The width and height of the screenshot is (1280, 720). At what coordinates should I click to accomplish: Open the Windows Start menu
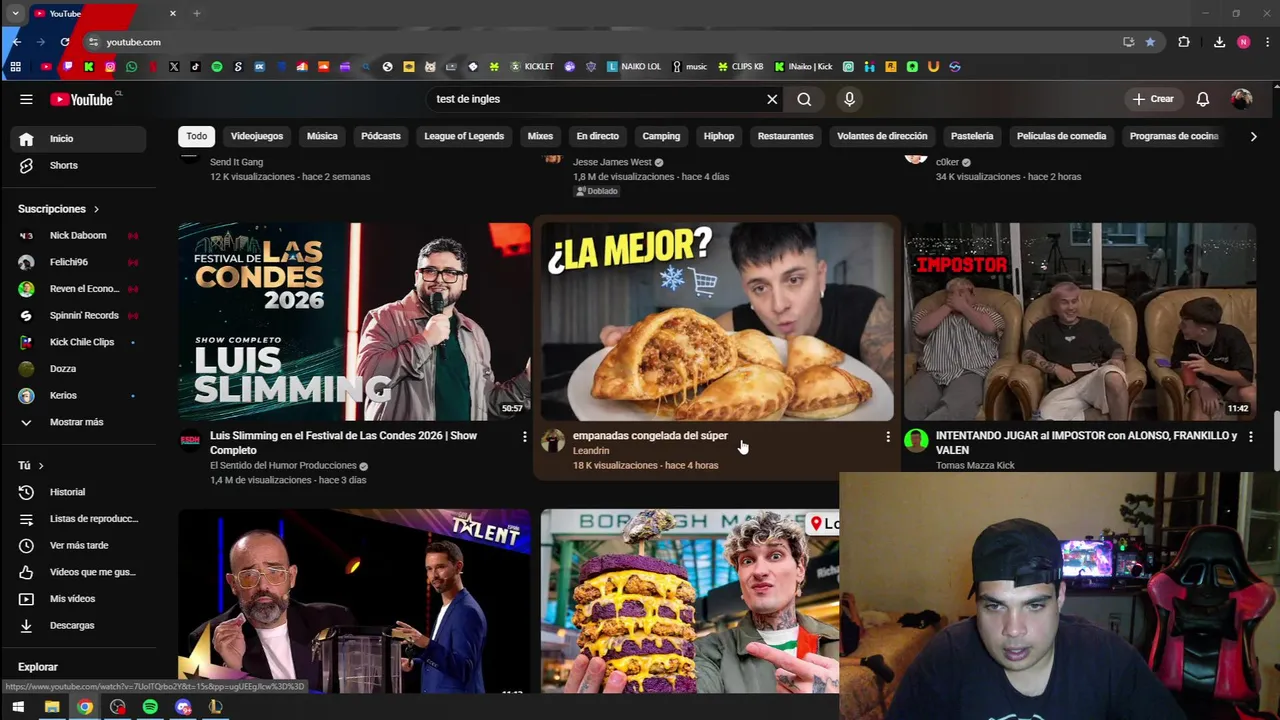click(x=18, y=707)
